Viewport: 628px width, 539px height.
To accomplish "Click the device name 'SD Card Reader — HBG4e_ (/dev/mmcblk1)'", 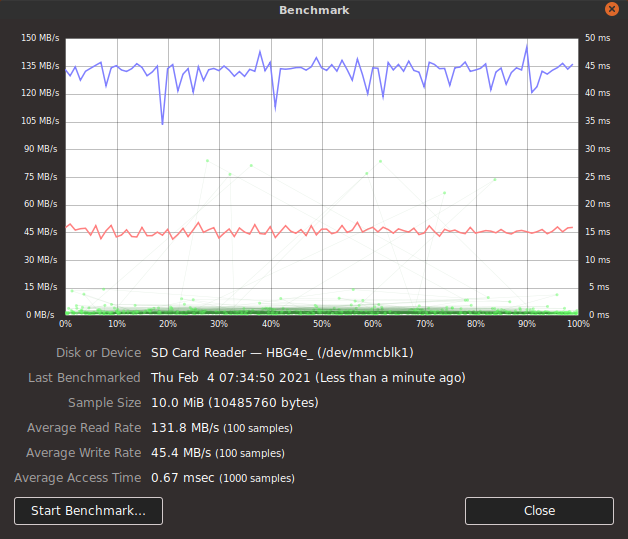I will [x=282, y=352].
